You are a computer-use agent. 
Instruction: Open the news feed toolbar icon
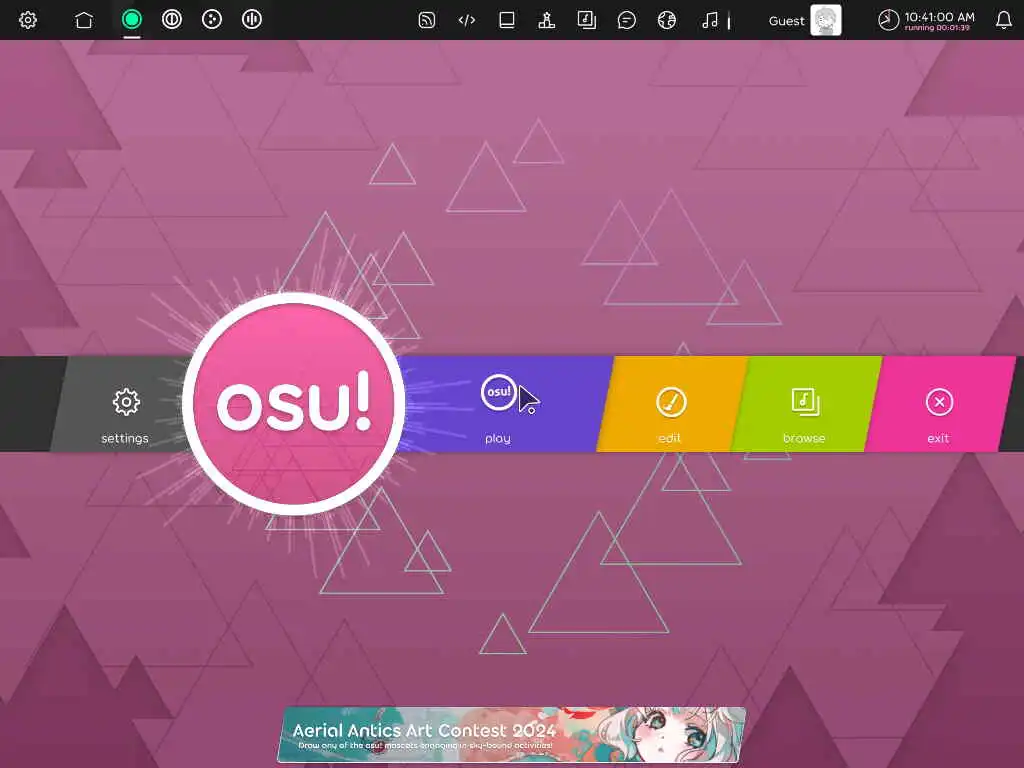coord(426,20)
